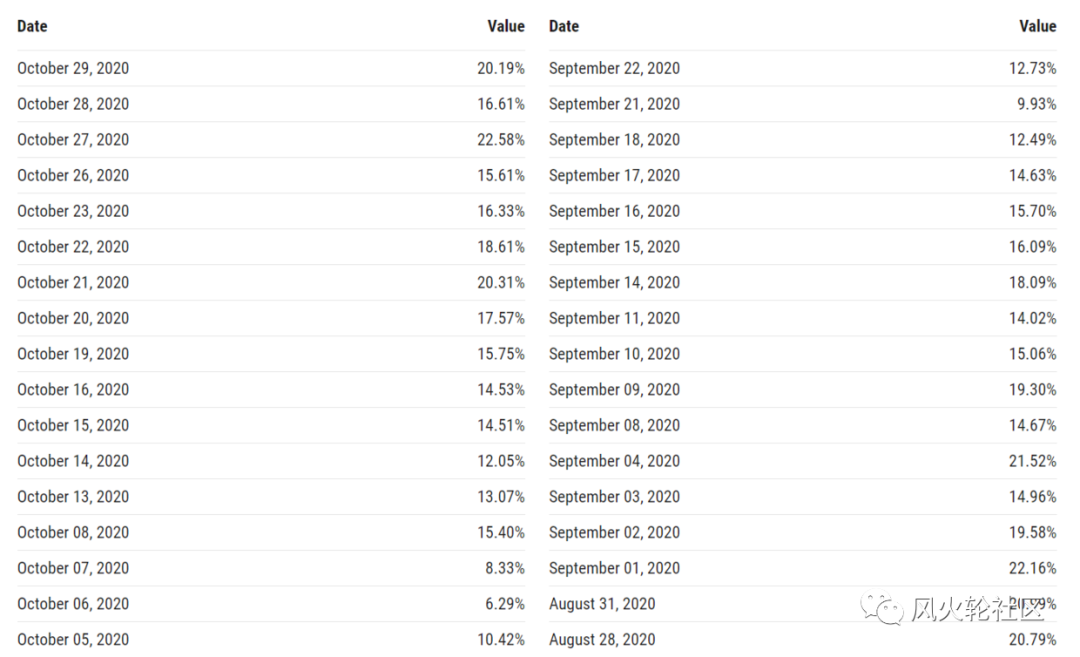This screenshot has width=1080, height=657.
Task: Click the September 22, 2020 date
Action: tap(614, 68)
